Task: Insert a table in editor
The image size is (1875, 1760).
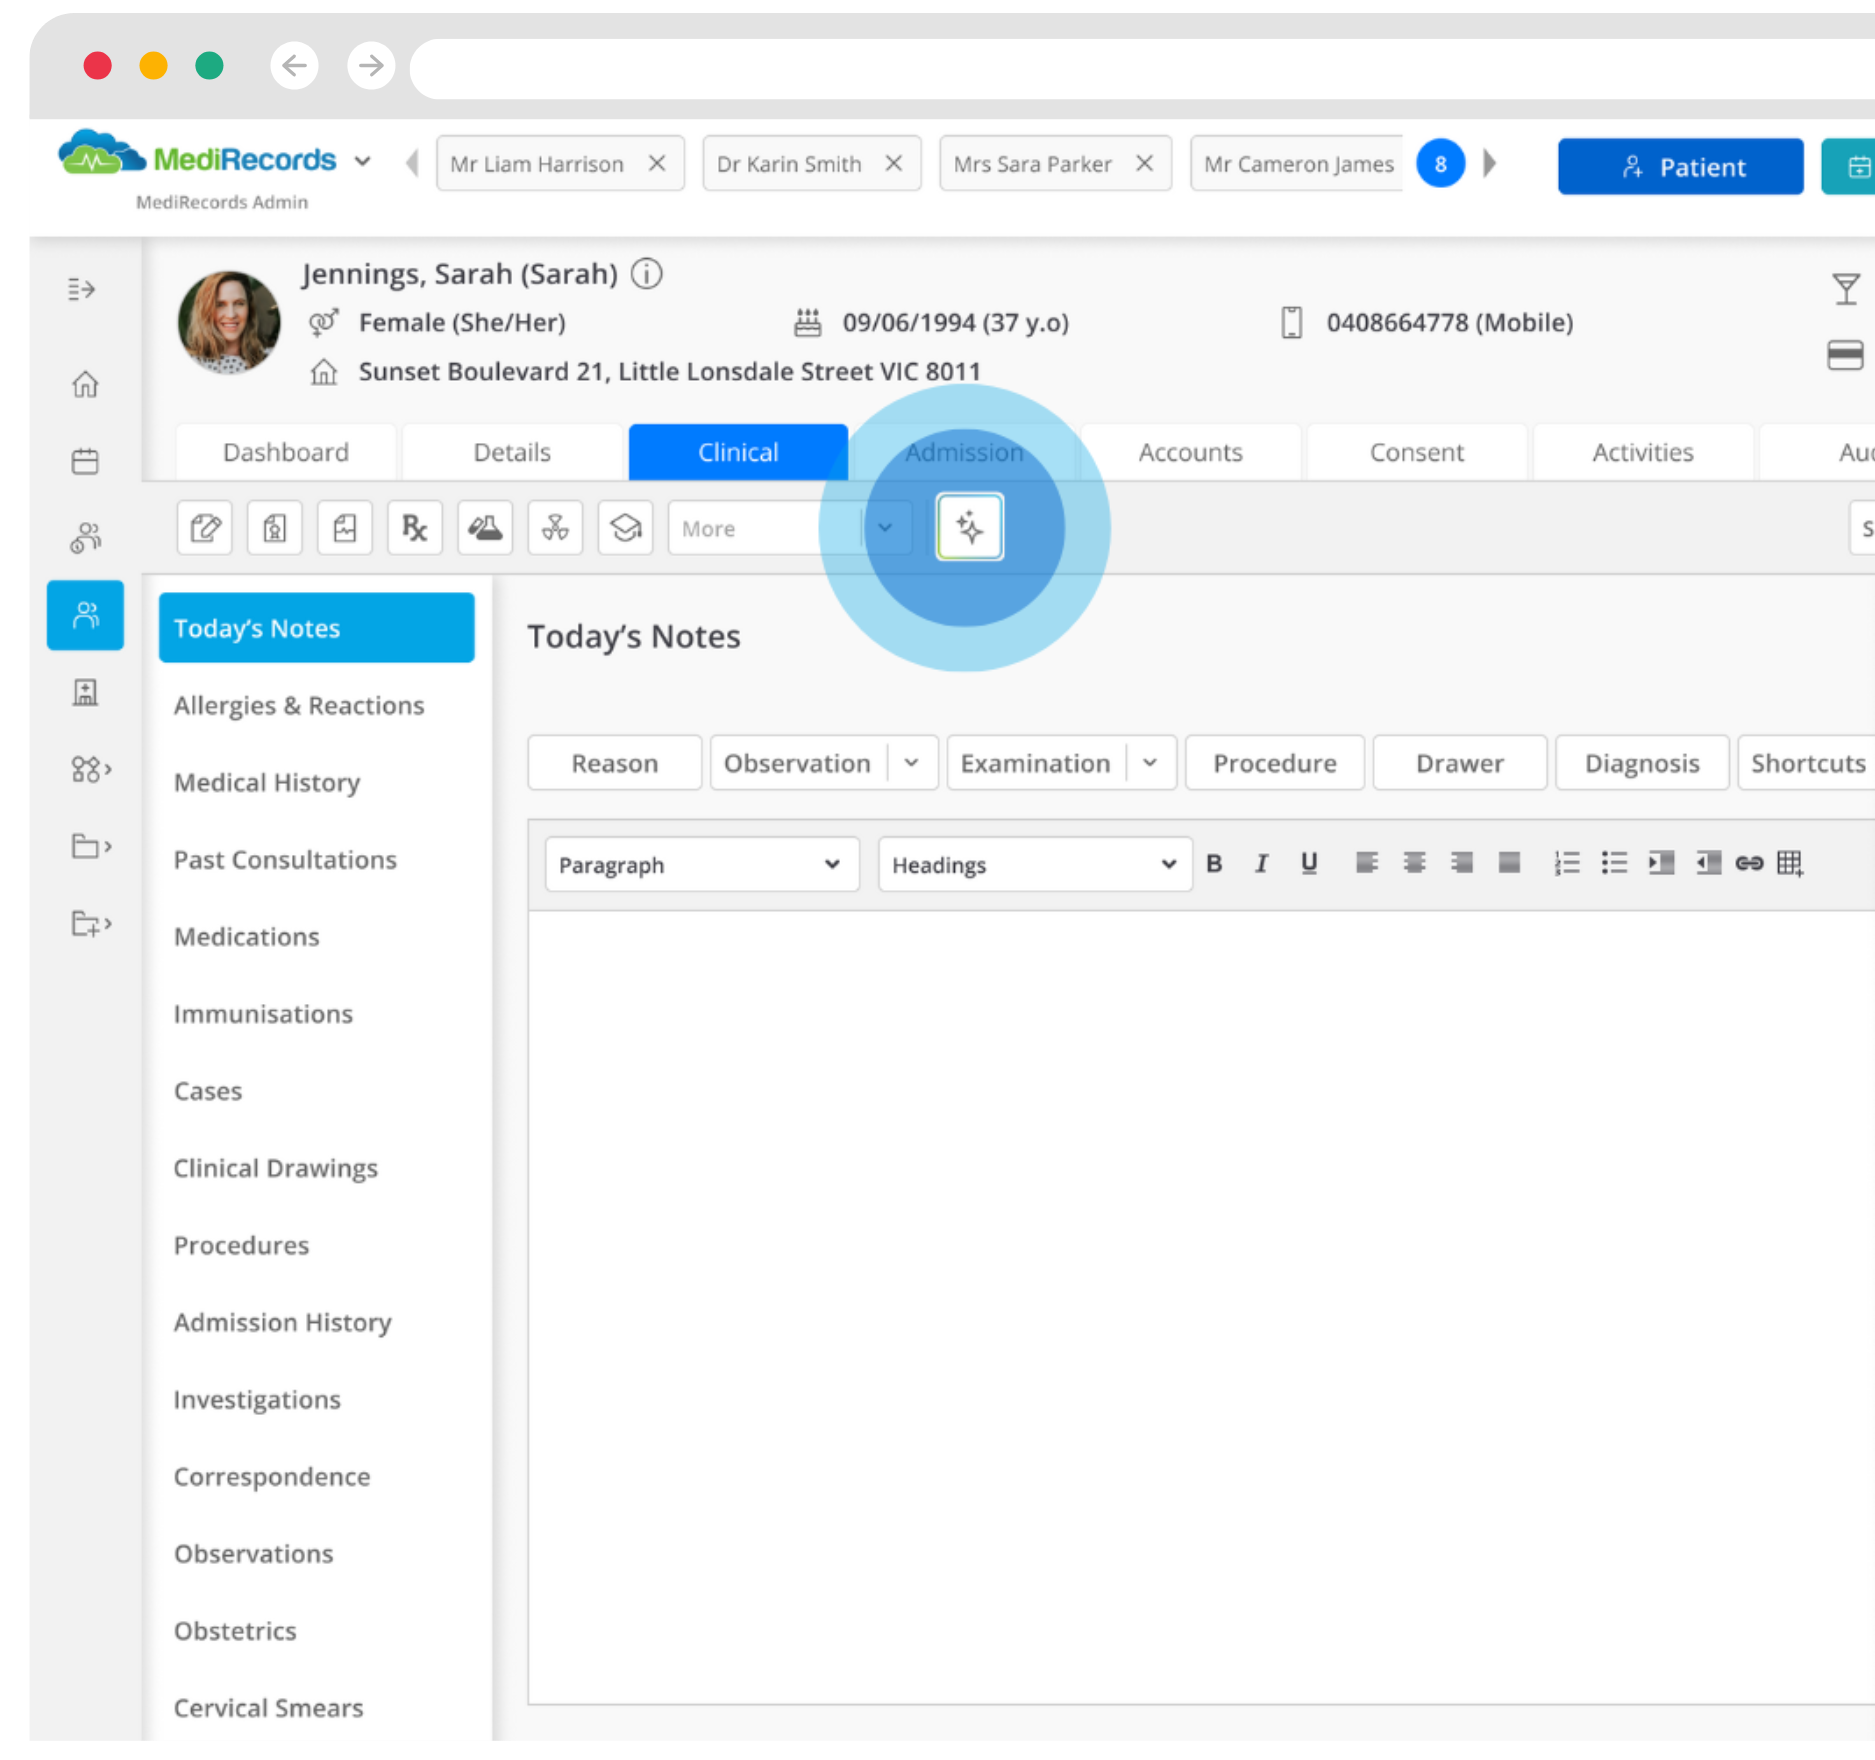Action: pos(1790,863)
